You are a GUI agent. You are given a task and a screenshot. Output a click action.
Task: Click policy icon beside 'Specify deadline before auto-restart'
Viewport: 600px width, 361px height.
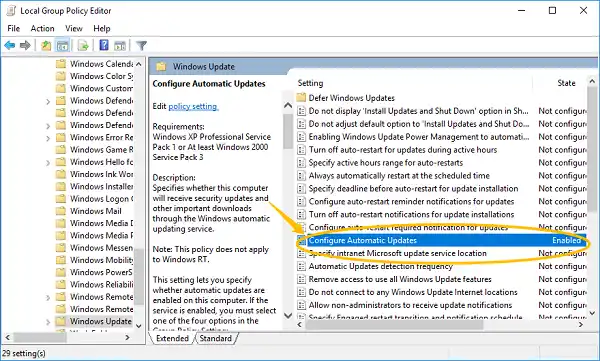point(302,189)
